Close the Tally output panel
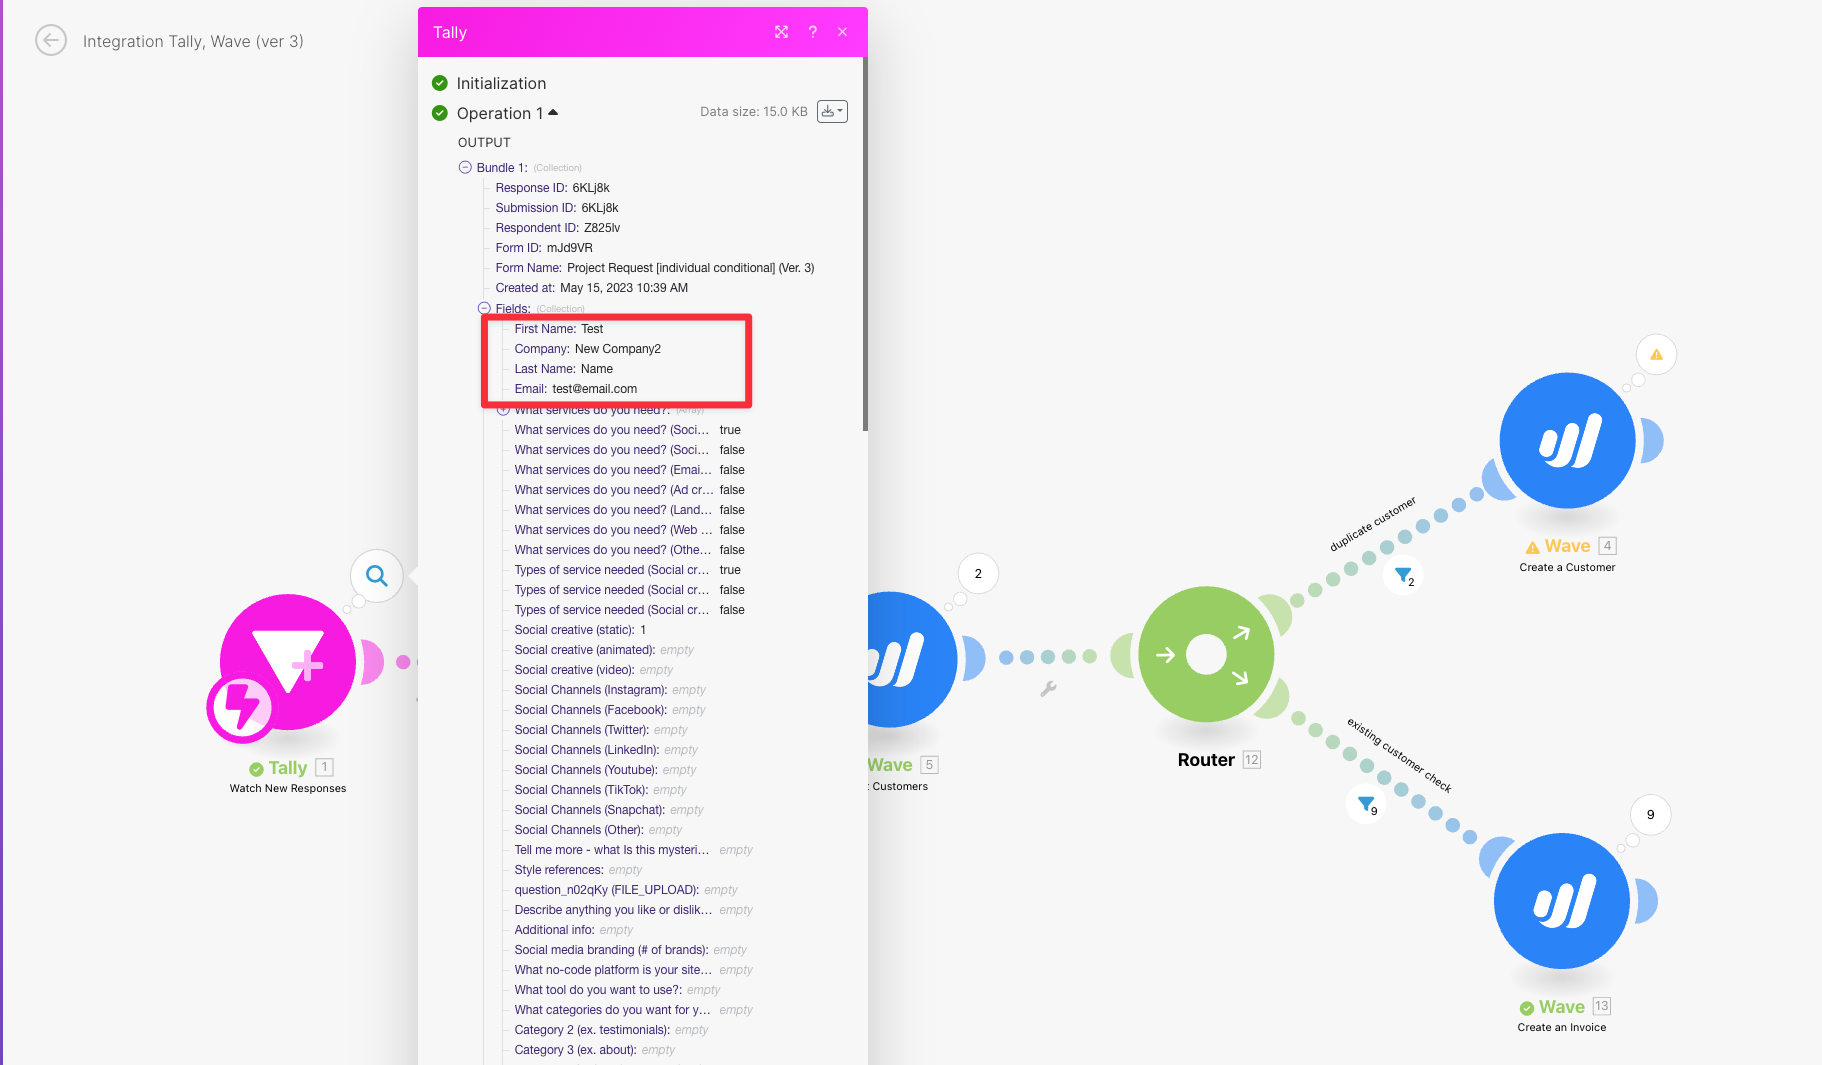The width and height of the screenshot is (1822, 1065). click(843, 32)
